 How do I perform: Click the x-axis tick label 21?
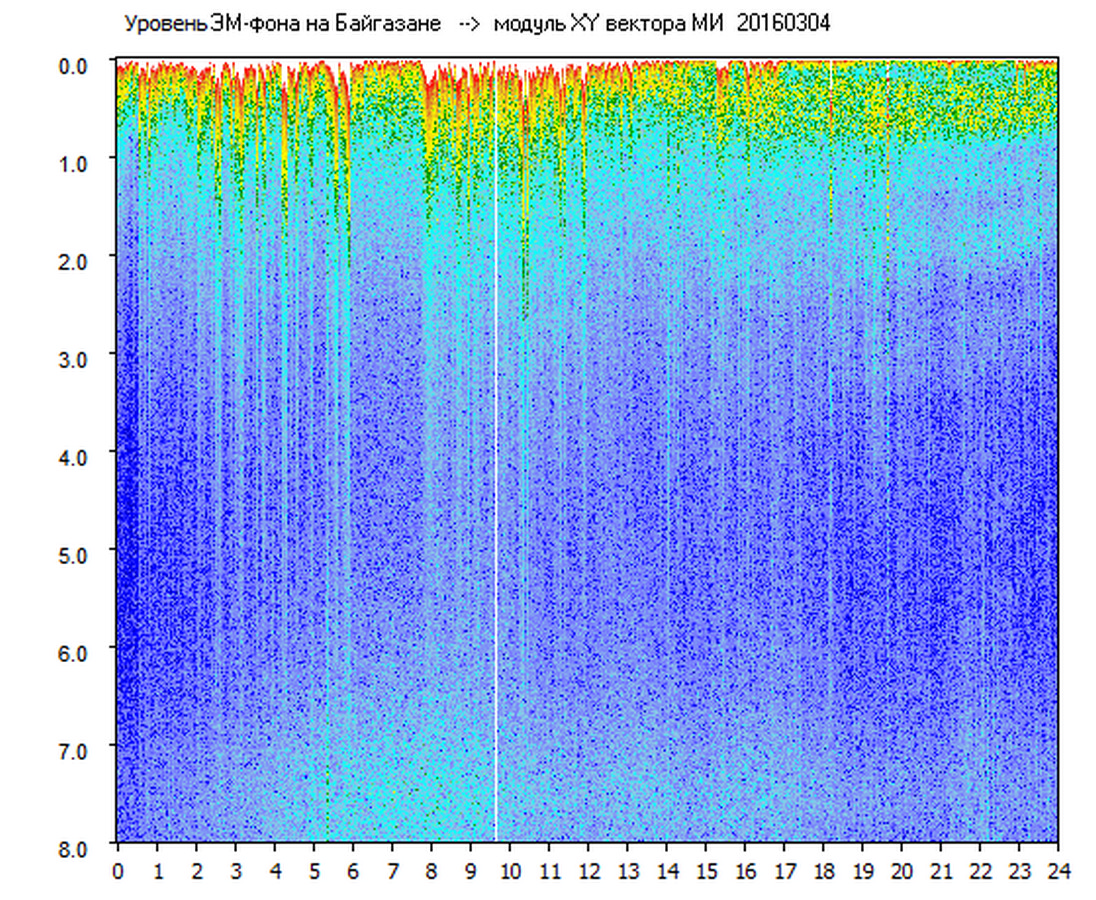click(941, 872)
